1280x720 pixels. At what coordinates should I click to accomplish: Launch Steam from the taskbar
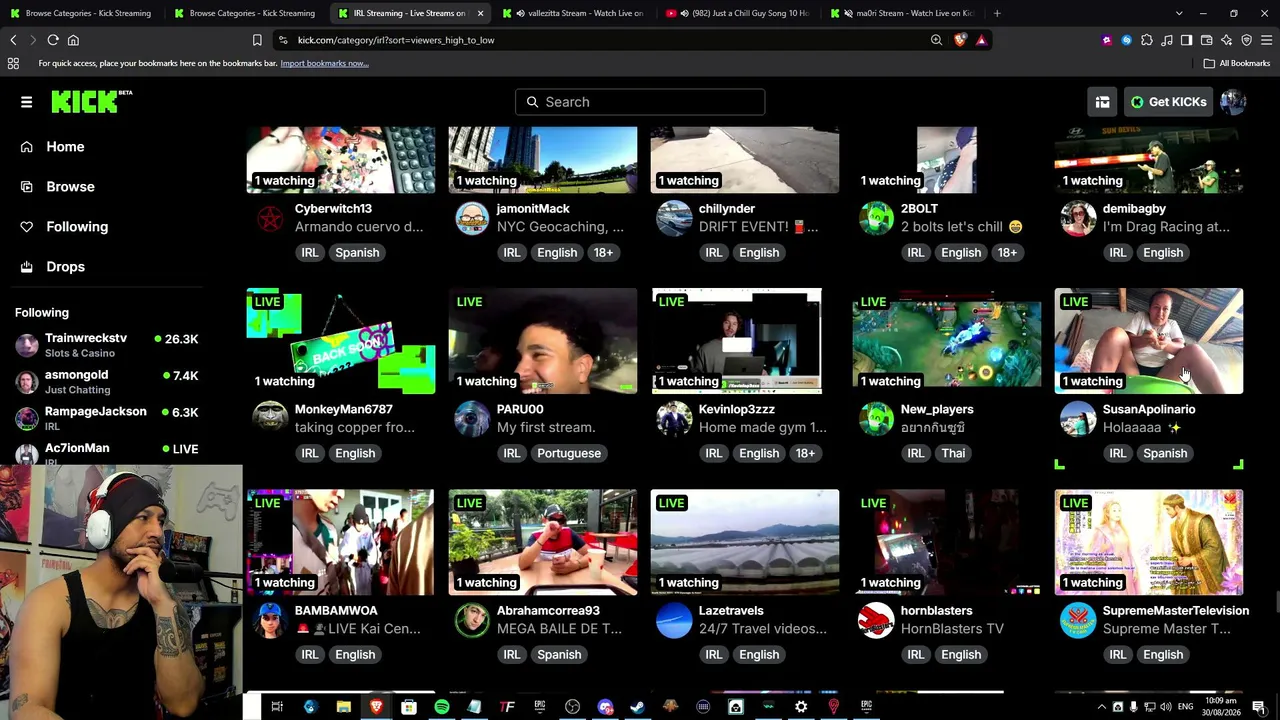(x=637, y=707)
